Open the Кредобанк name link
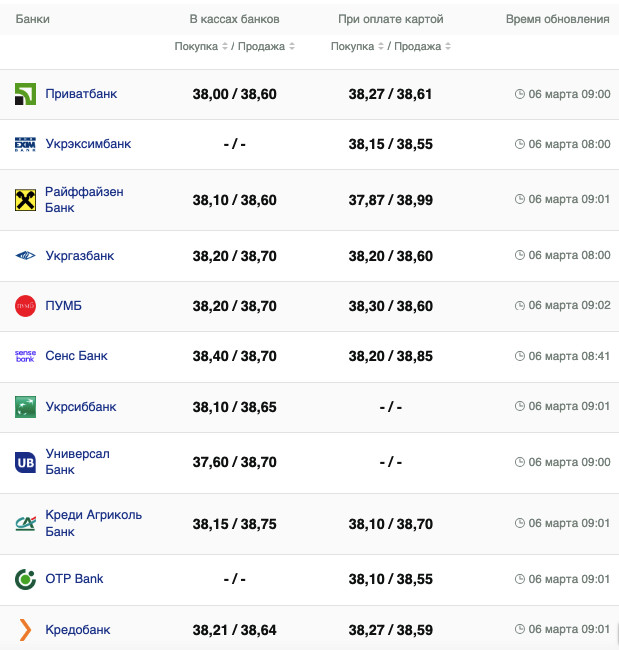619x650 pixels. click(78, 630)
